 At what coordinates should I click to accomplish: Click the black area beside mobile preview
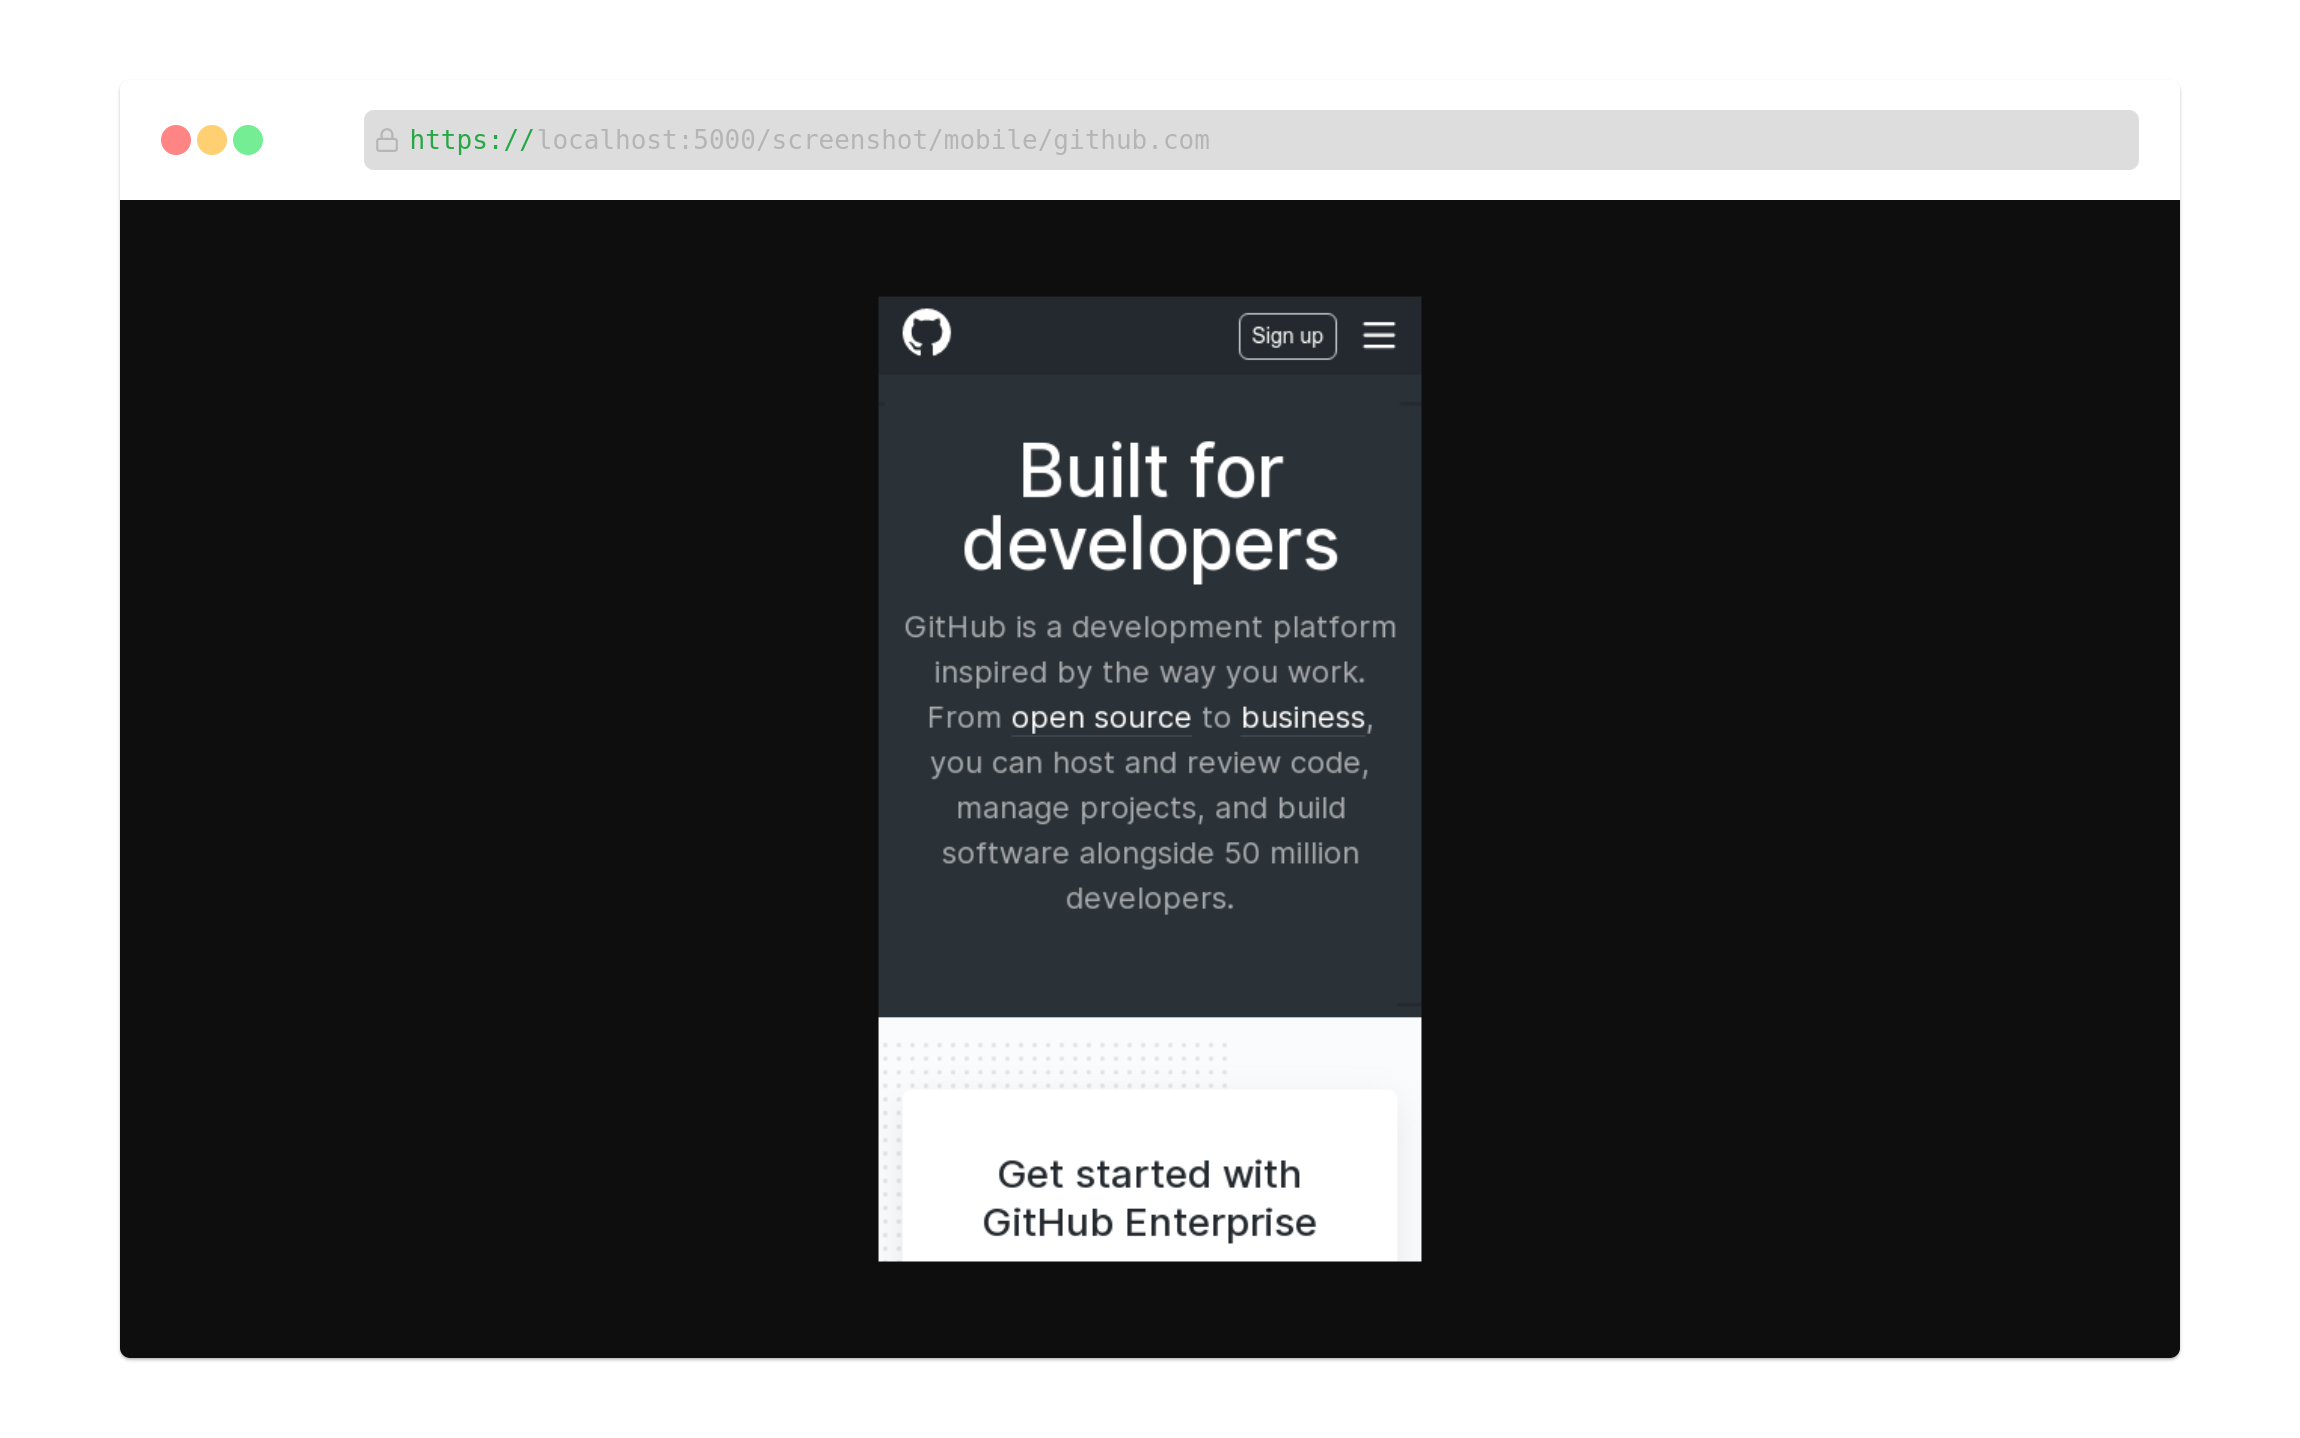500,780
